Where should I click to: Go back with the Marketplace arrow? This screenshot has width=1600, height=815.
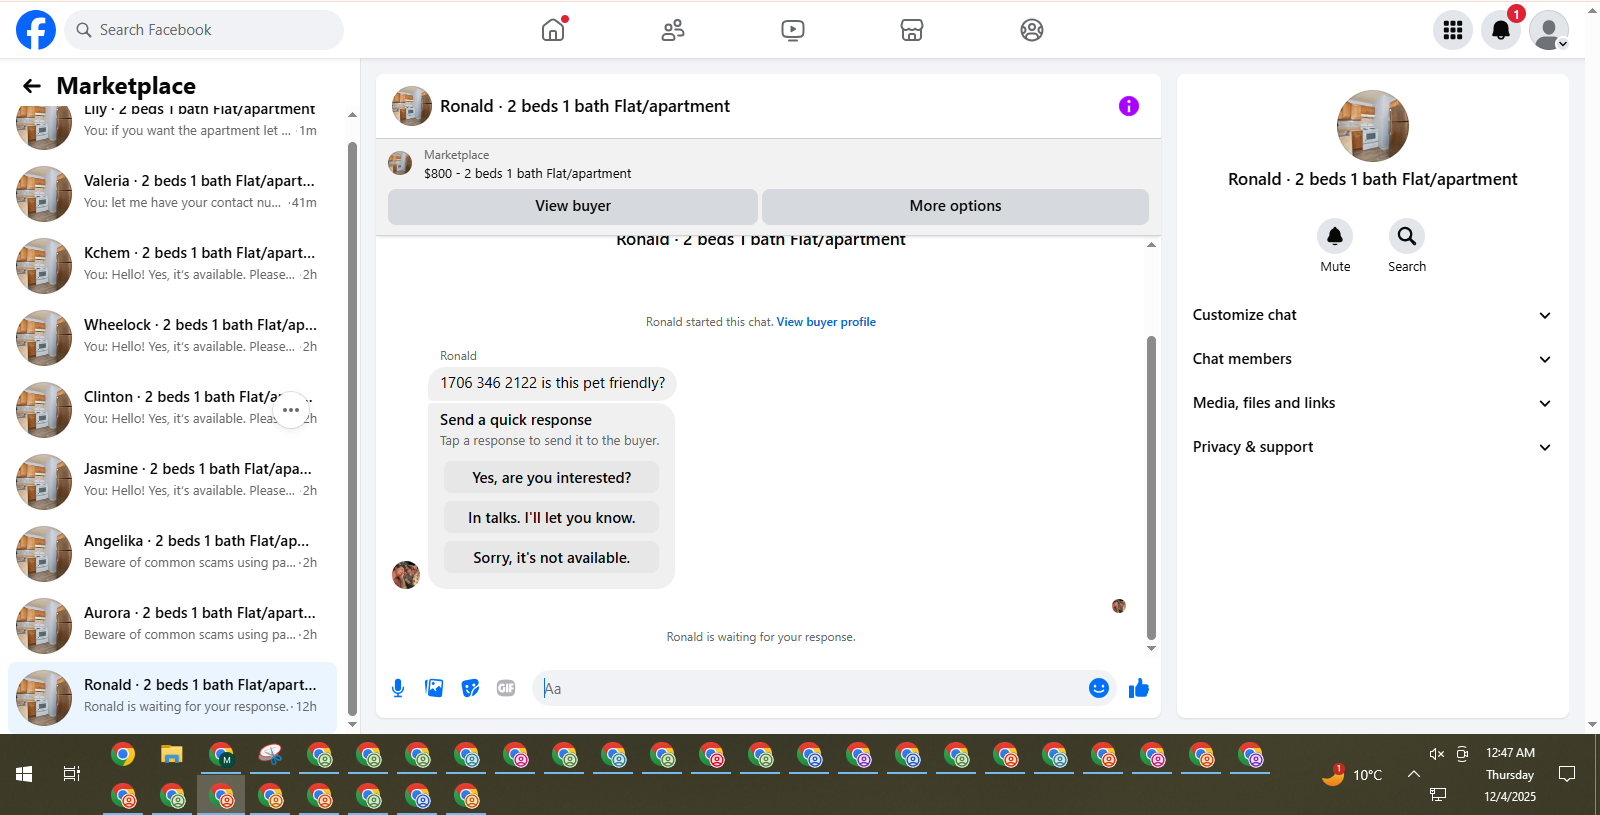click(x=32, y=86)
